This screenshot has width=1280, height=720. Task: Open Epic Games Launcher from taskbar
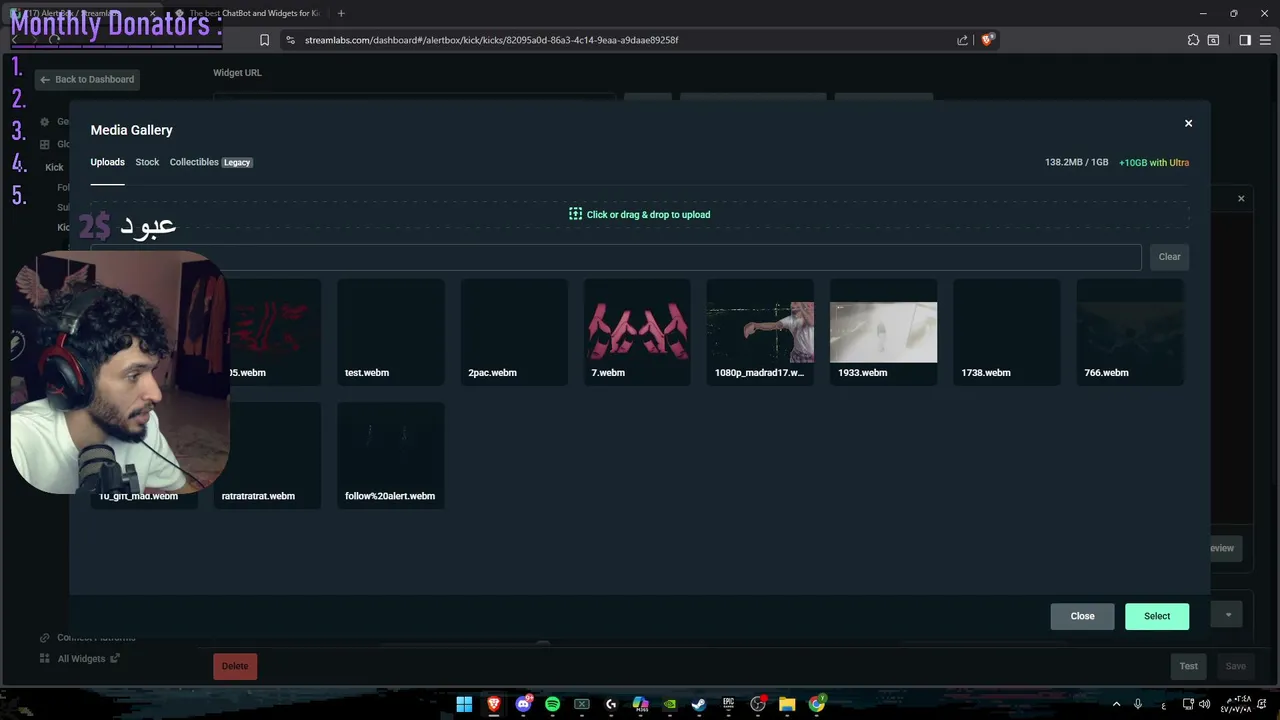(x=728, y=704)
